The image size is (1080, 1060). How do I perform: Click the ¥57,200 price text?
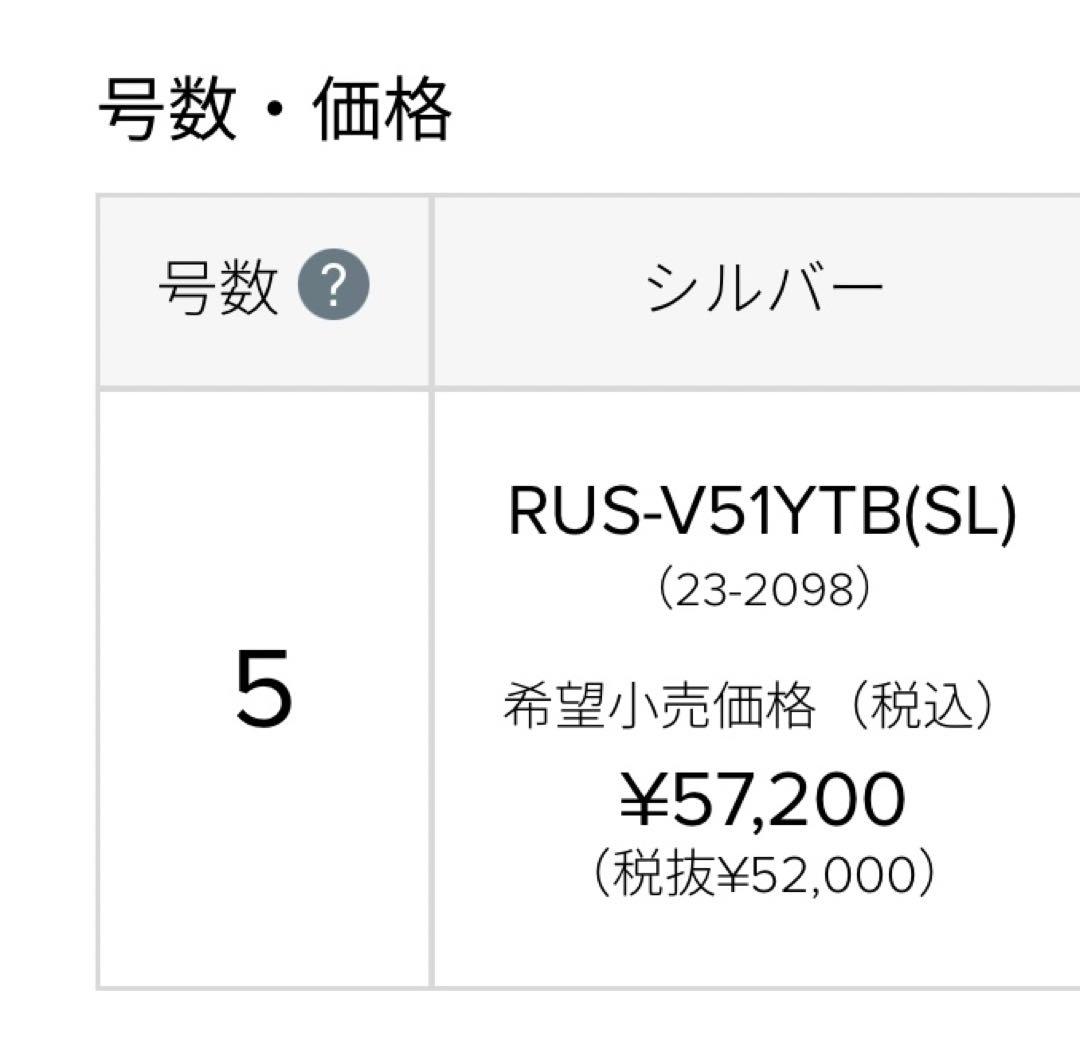763,798
